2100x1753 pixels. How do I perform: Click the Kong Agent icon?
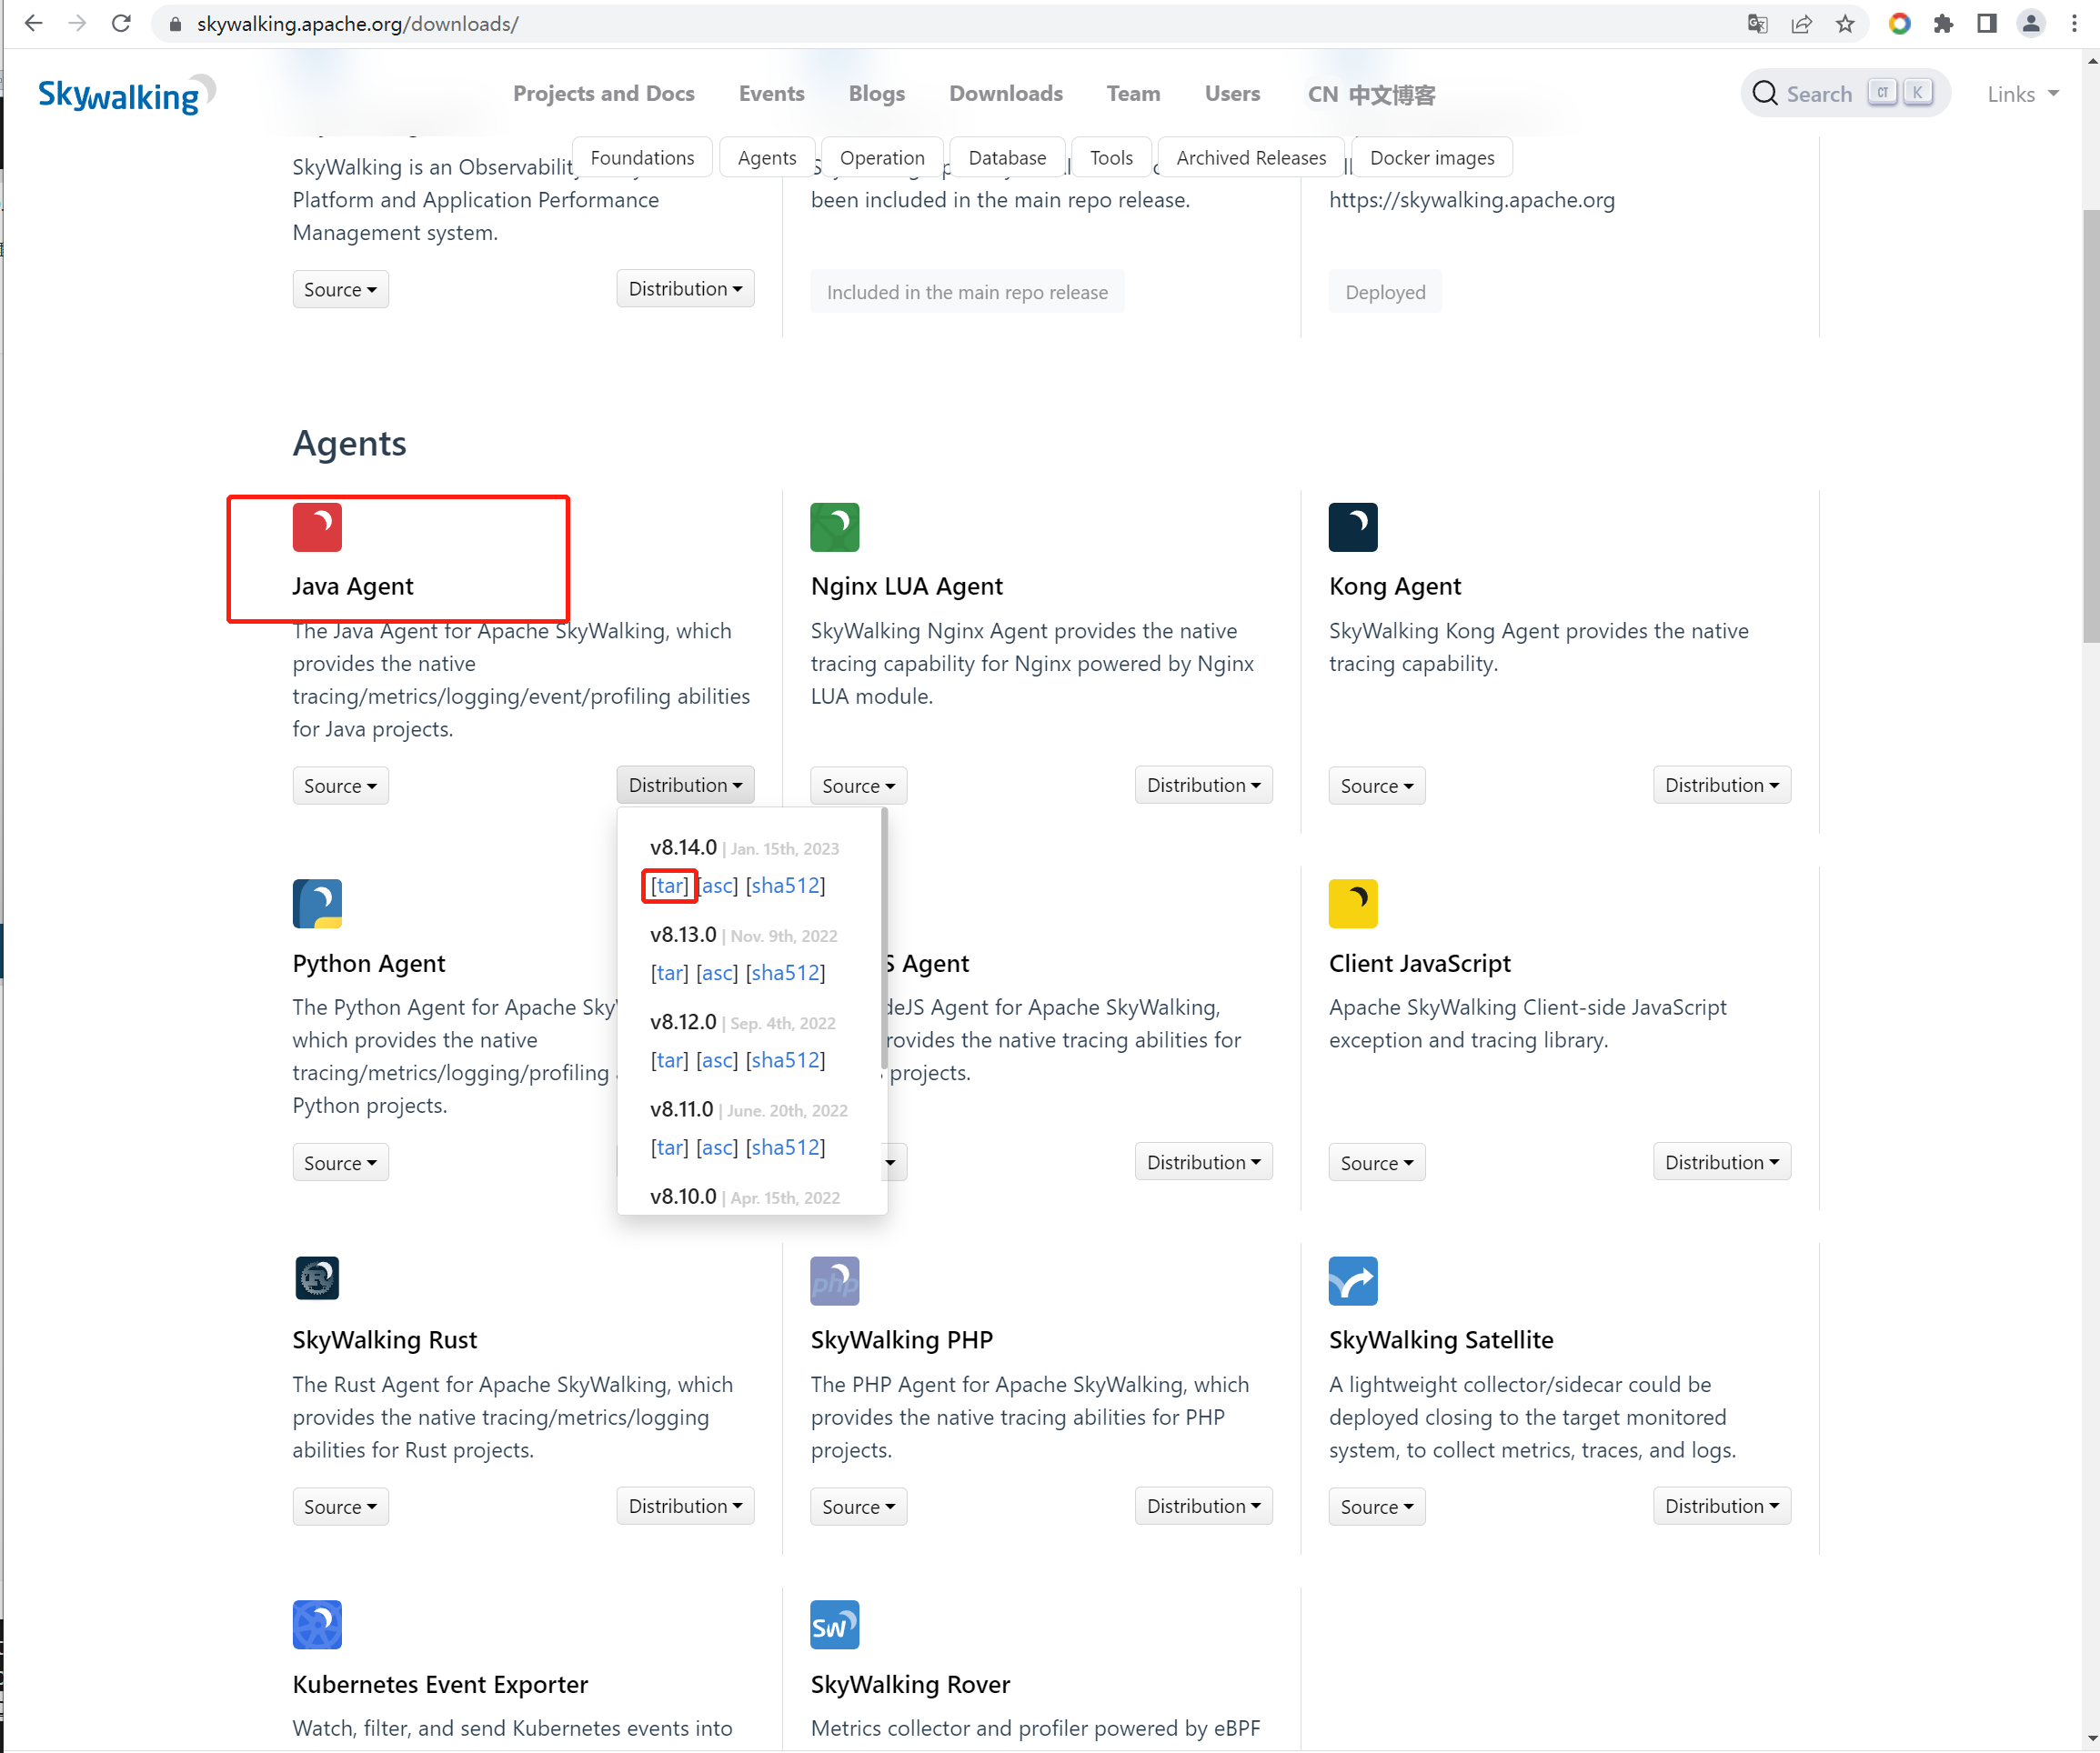click(x=1351, y=526)
